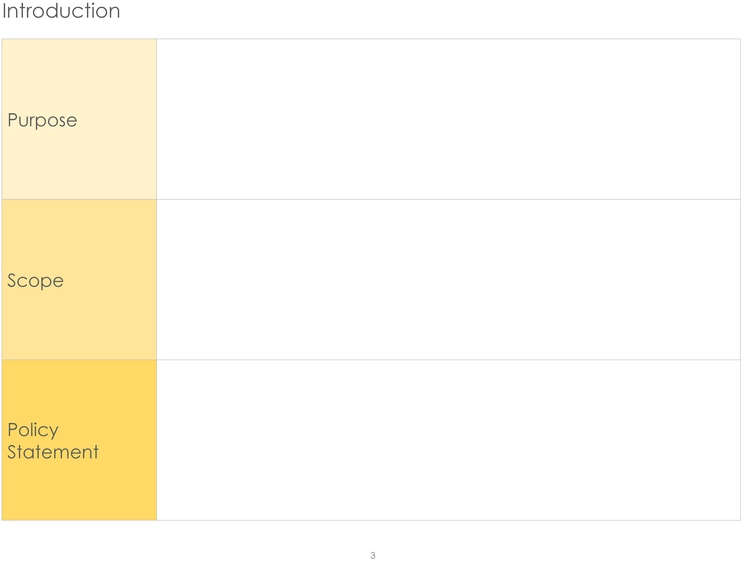Image resolution: width=744 pixels, height=562 pixels.
Task: Click the word Scope text
Action: 35,281
